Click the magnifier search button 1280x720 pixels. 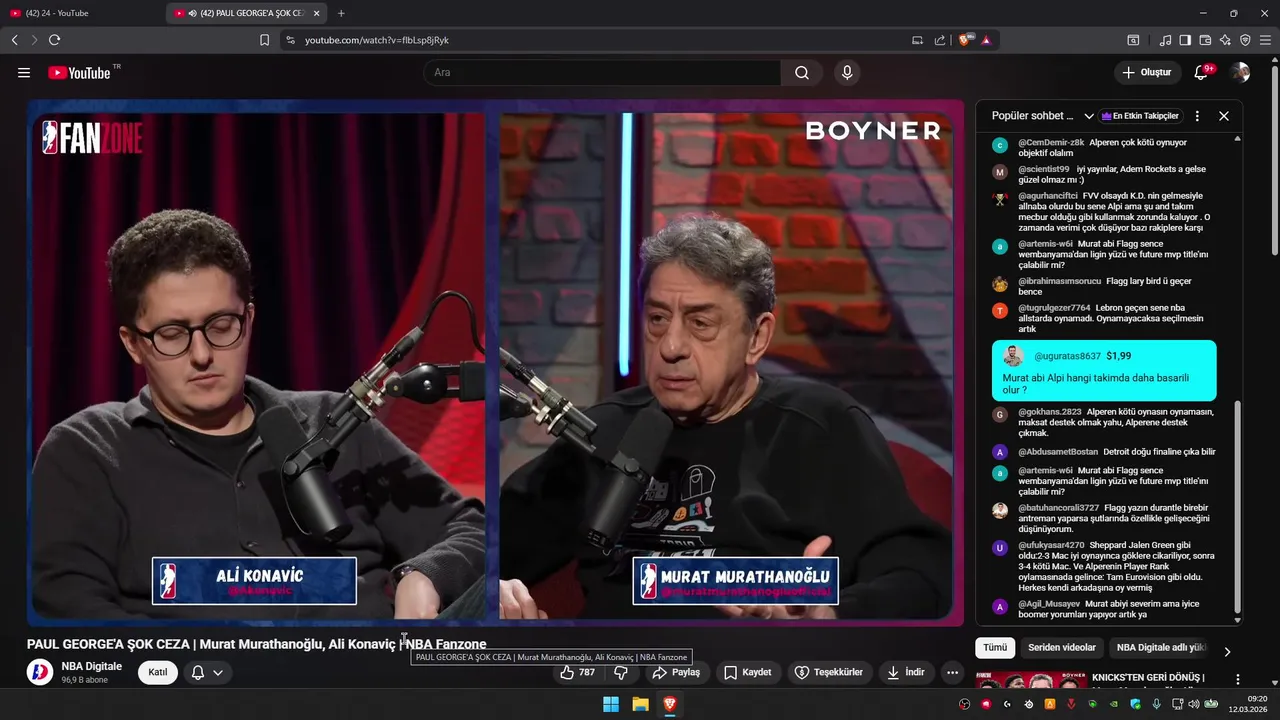tap(802, 72)
